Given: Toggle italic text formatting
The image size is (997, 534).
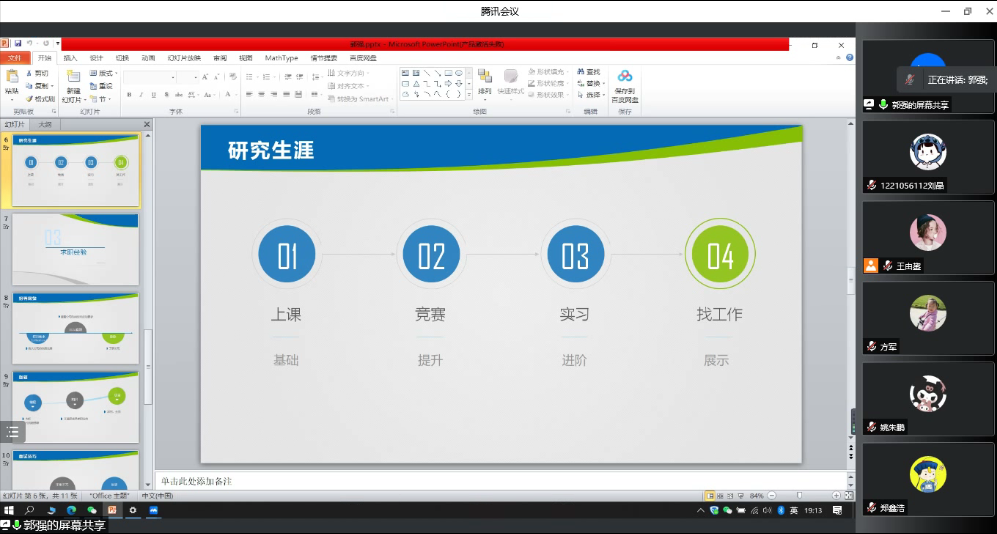Looking at the screenshot, I should (141, 95).
